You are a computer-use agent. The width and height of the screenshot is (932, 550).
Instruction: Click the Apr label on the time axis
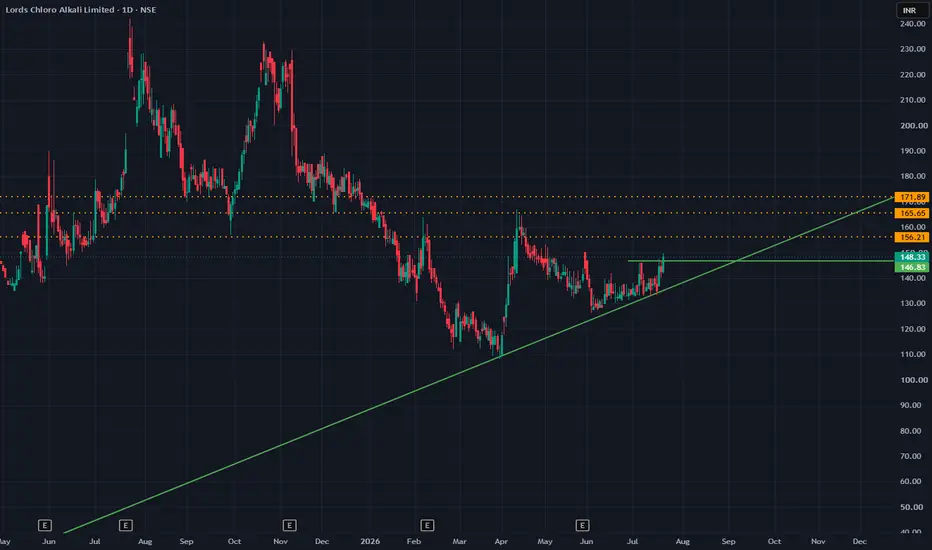pyautogui.click(x=501, y=542)
